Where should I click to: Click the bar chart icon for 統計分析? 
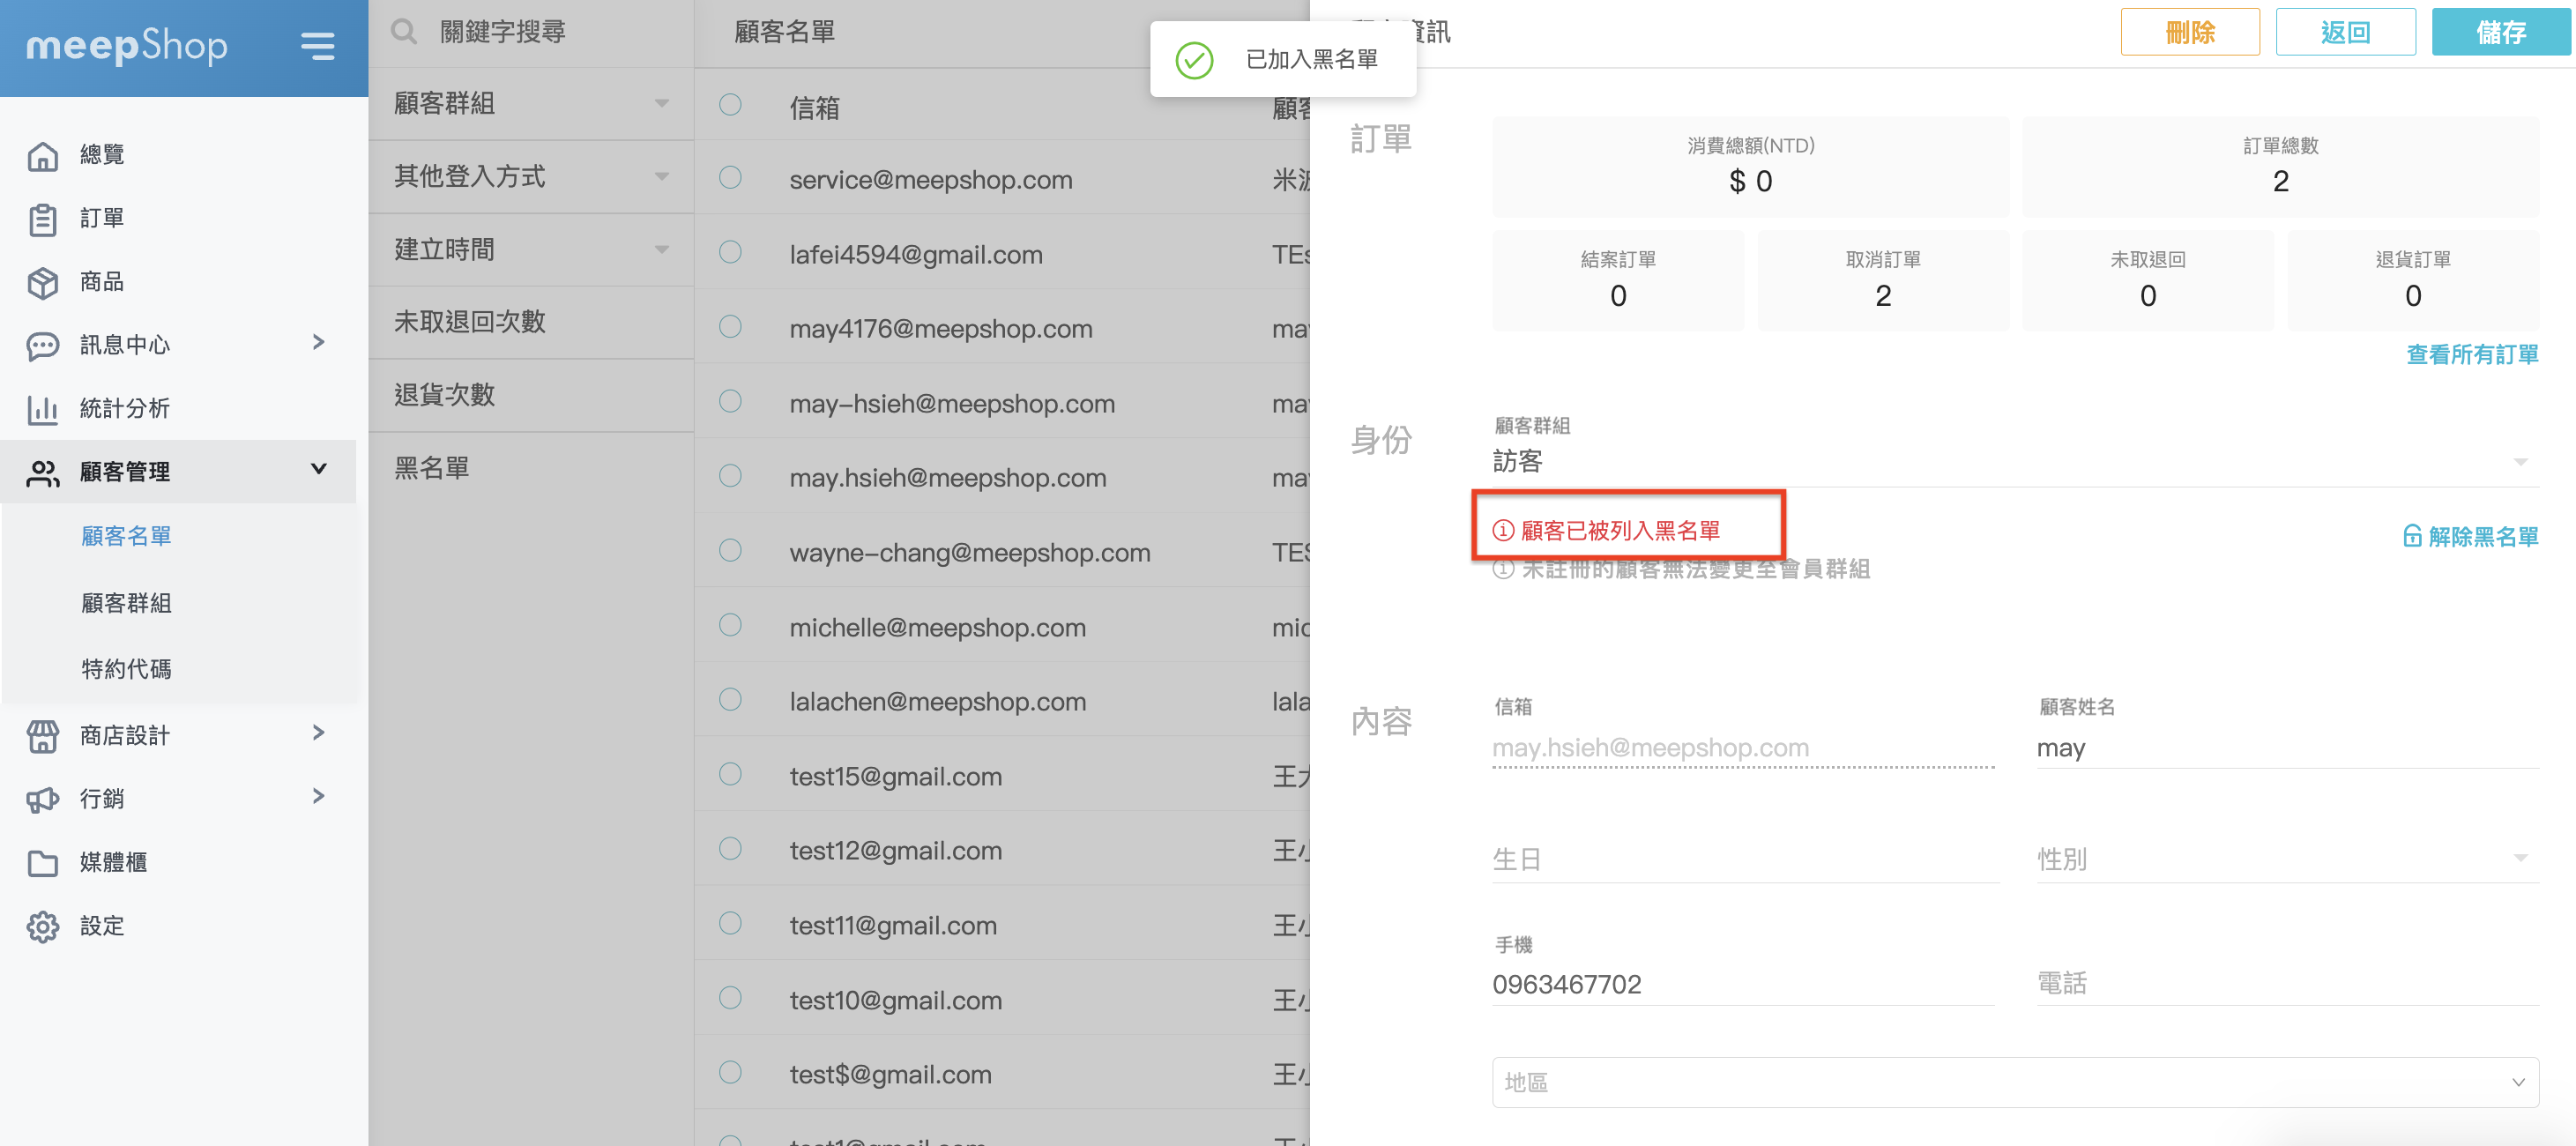(42, 409)
